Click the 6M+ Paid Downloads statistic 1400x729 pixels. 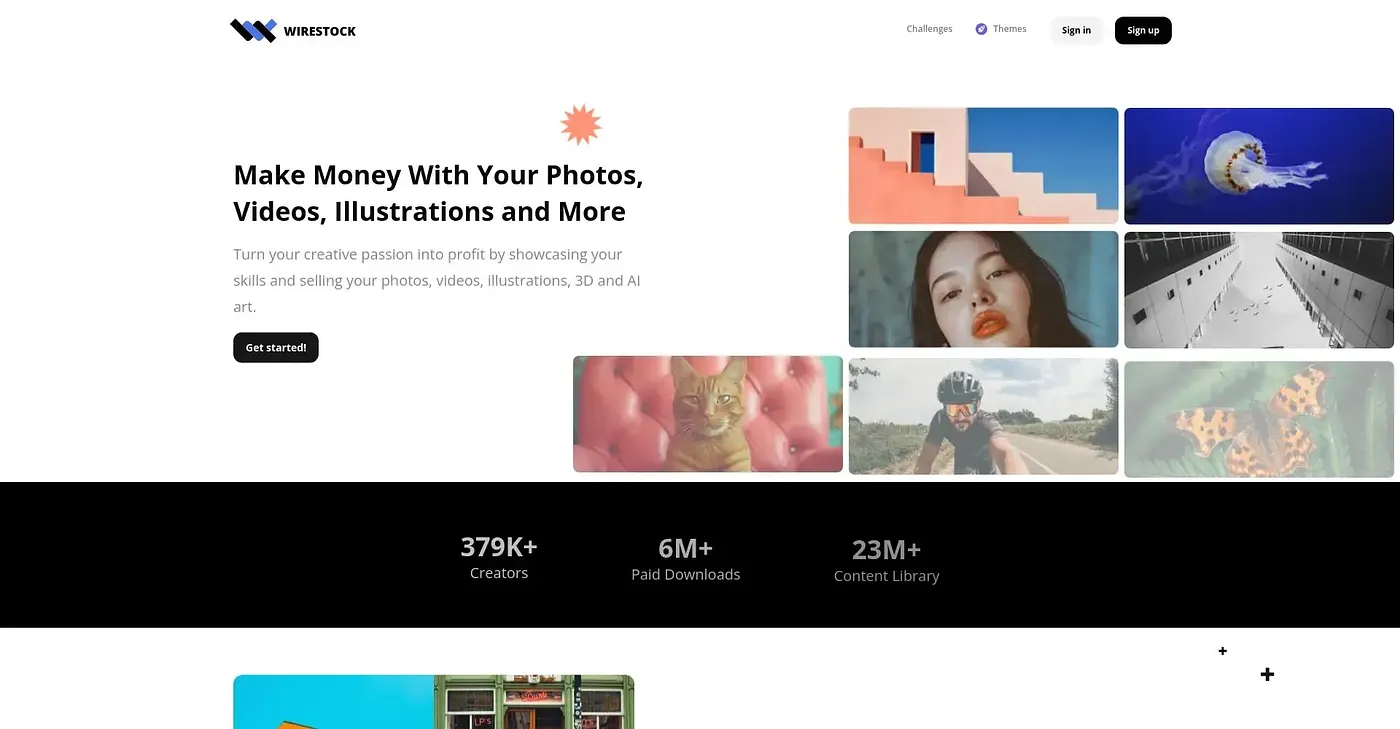coord(686,559)
